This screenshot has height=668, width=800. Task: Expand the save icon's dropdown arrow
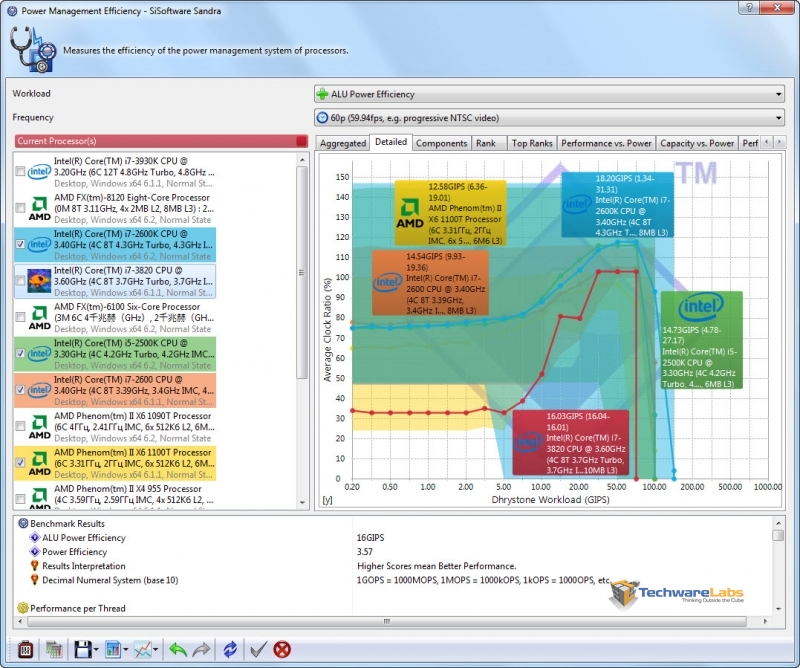point(96,650)
